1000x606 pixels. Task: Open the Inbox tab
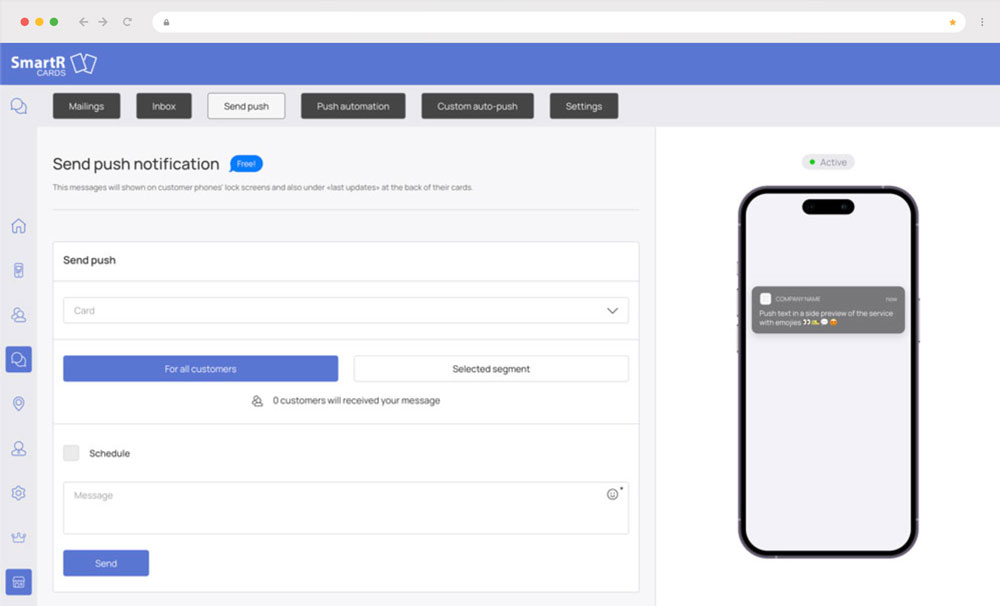point(164,106)
